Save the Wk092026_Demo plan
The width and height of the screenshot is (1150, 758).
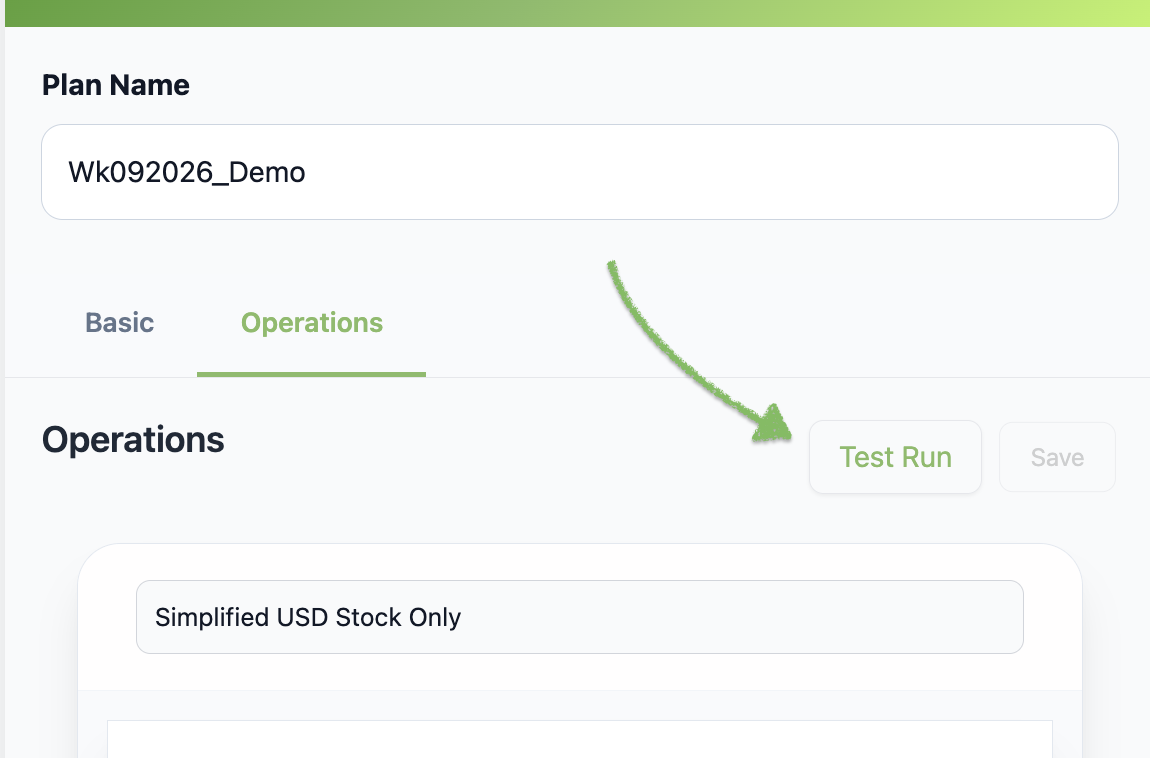click(x=1057, y=456)
